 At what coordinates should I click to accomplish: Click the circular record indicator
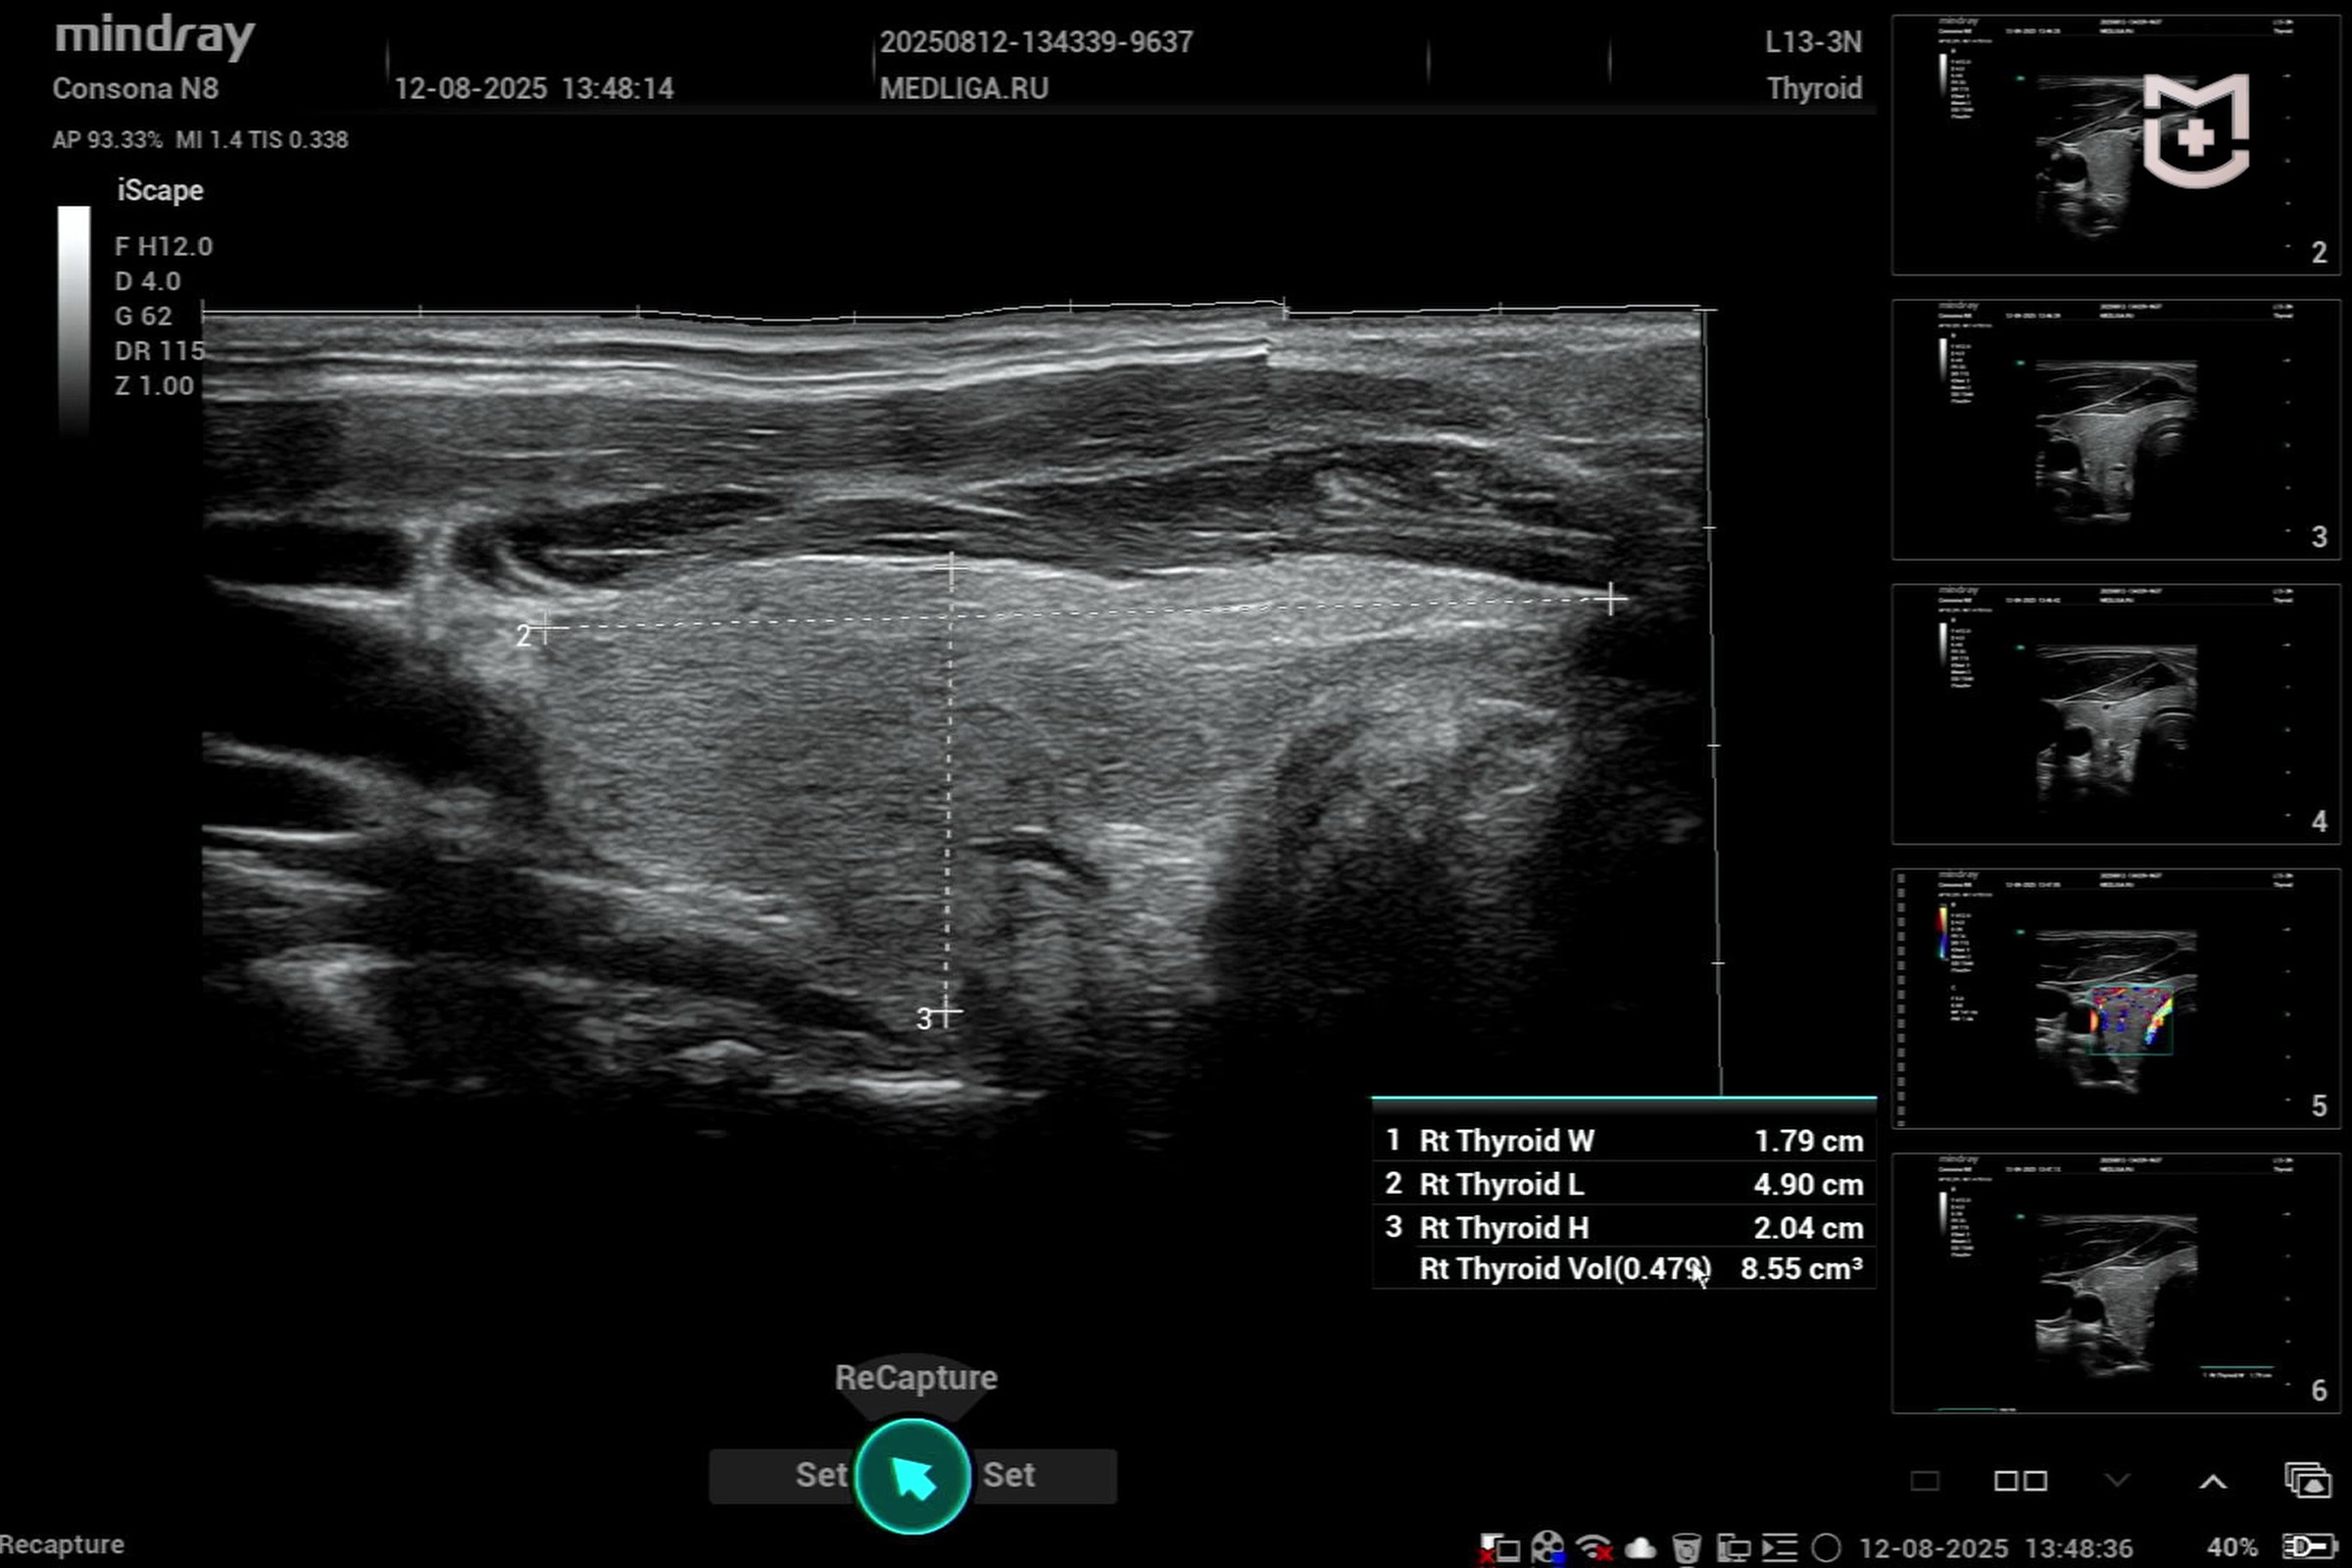1826,1548
